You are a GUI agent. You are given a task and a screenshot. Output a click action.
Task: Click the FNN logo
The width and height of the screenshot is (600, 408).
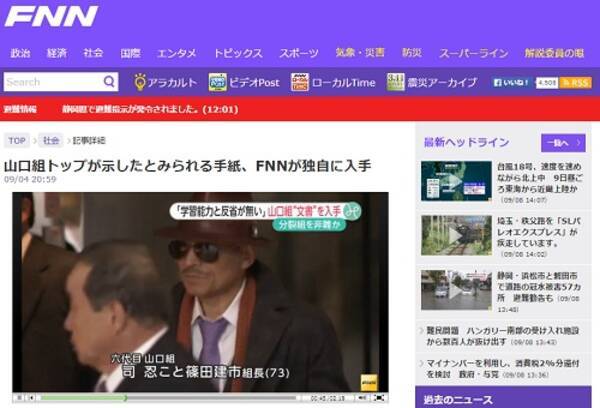coord(51,16)
